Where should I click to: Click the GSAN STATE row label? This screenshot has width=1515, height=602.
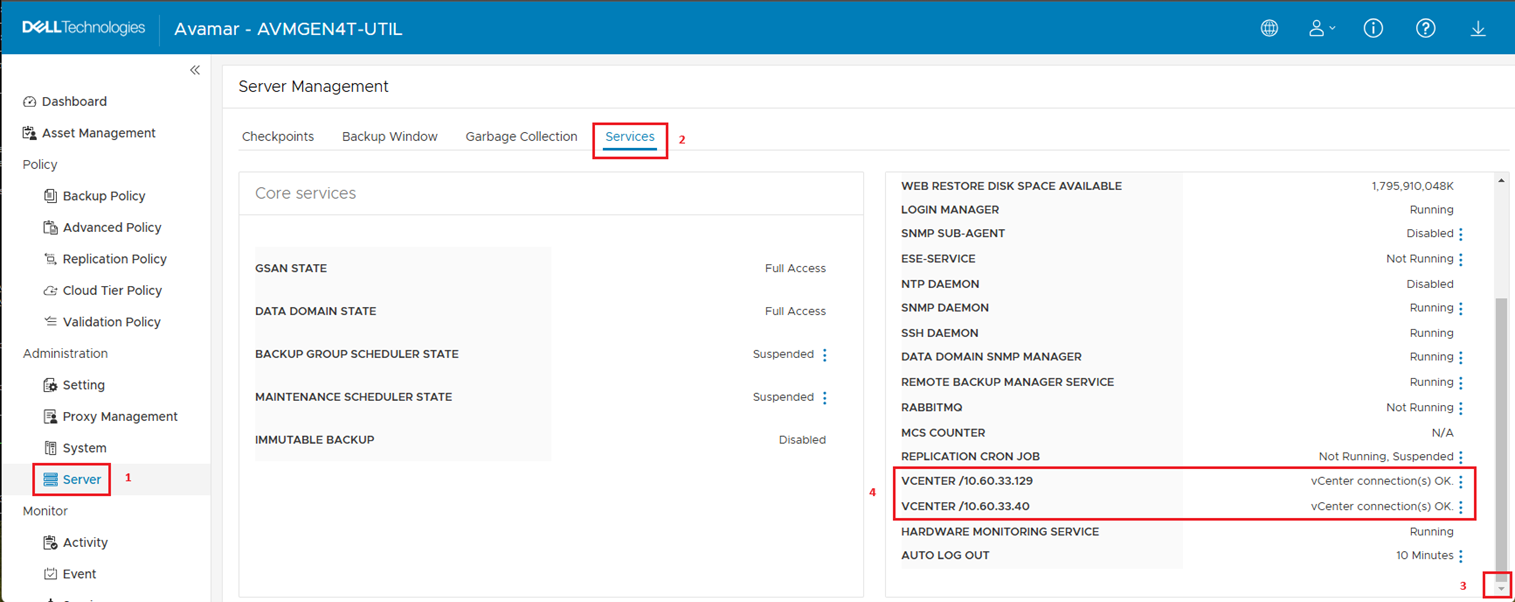[291, 268]
